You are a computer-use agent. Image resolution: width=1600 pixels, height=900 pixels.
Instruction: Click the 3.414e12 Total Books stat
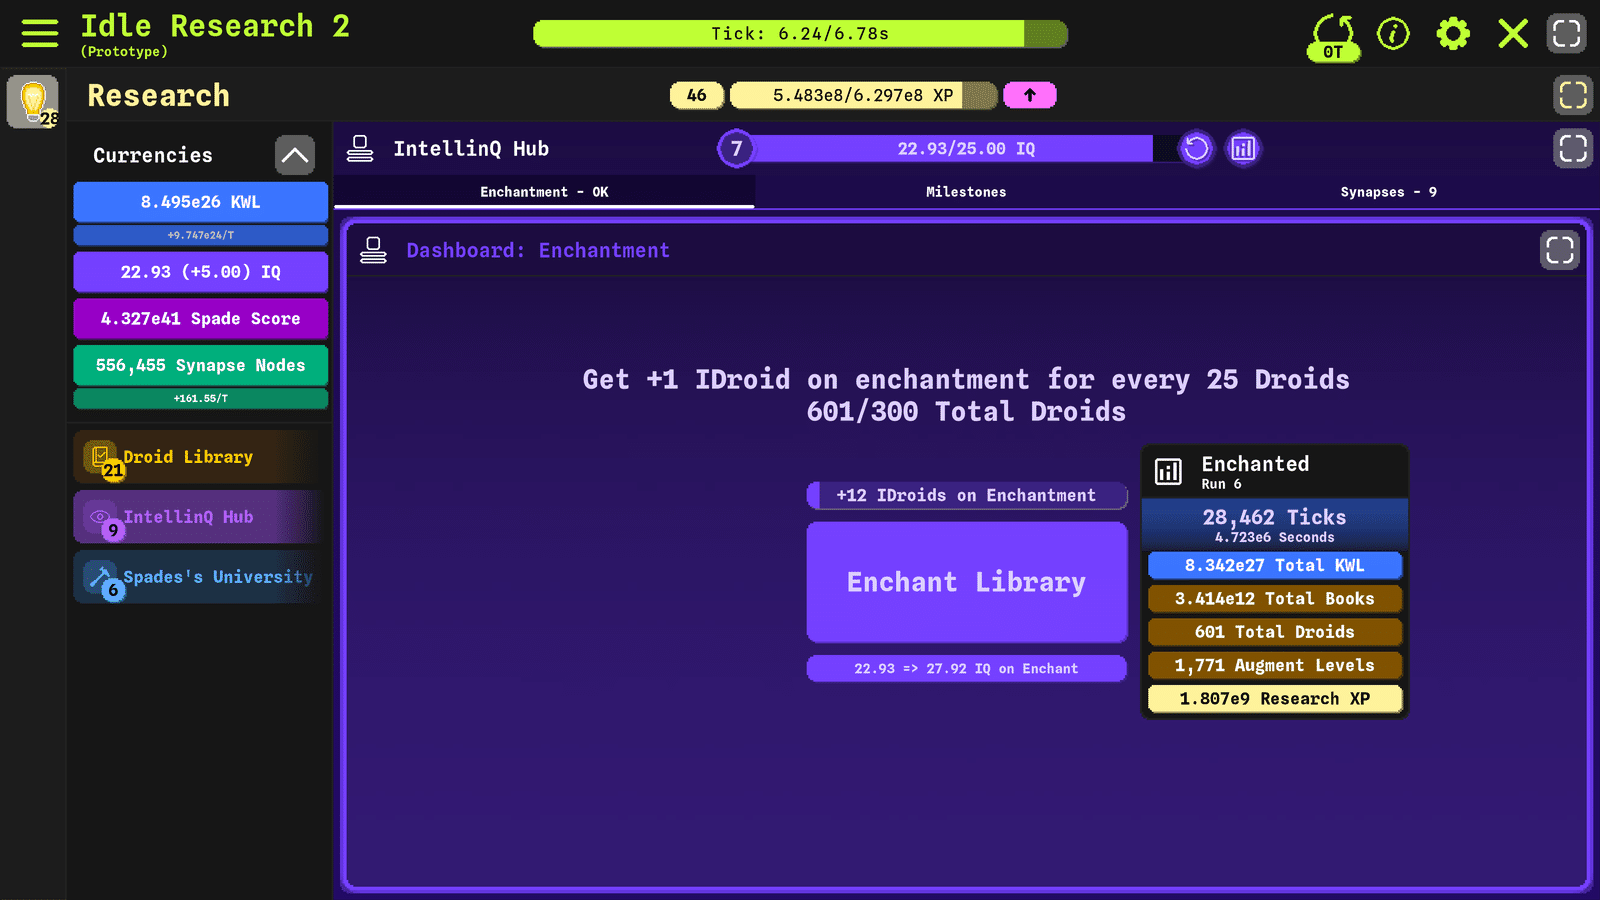click(1275, 599)
